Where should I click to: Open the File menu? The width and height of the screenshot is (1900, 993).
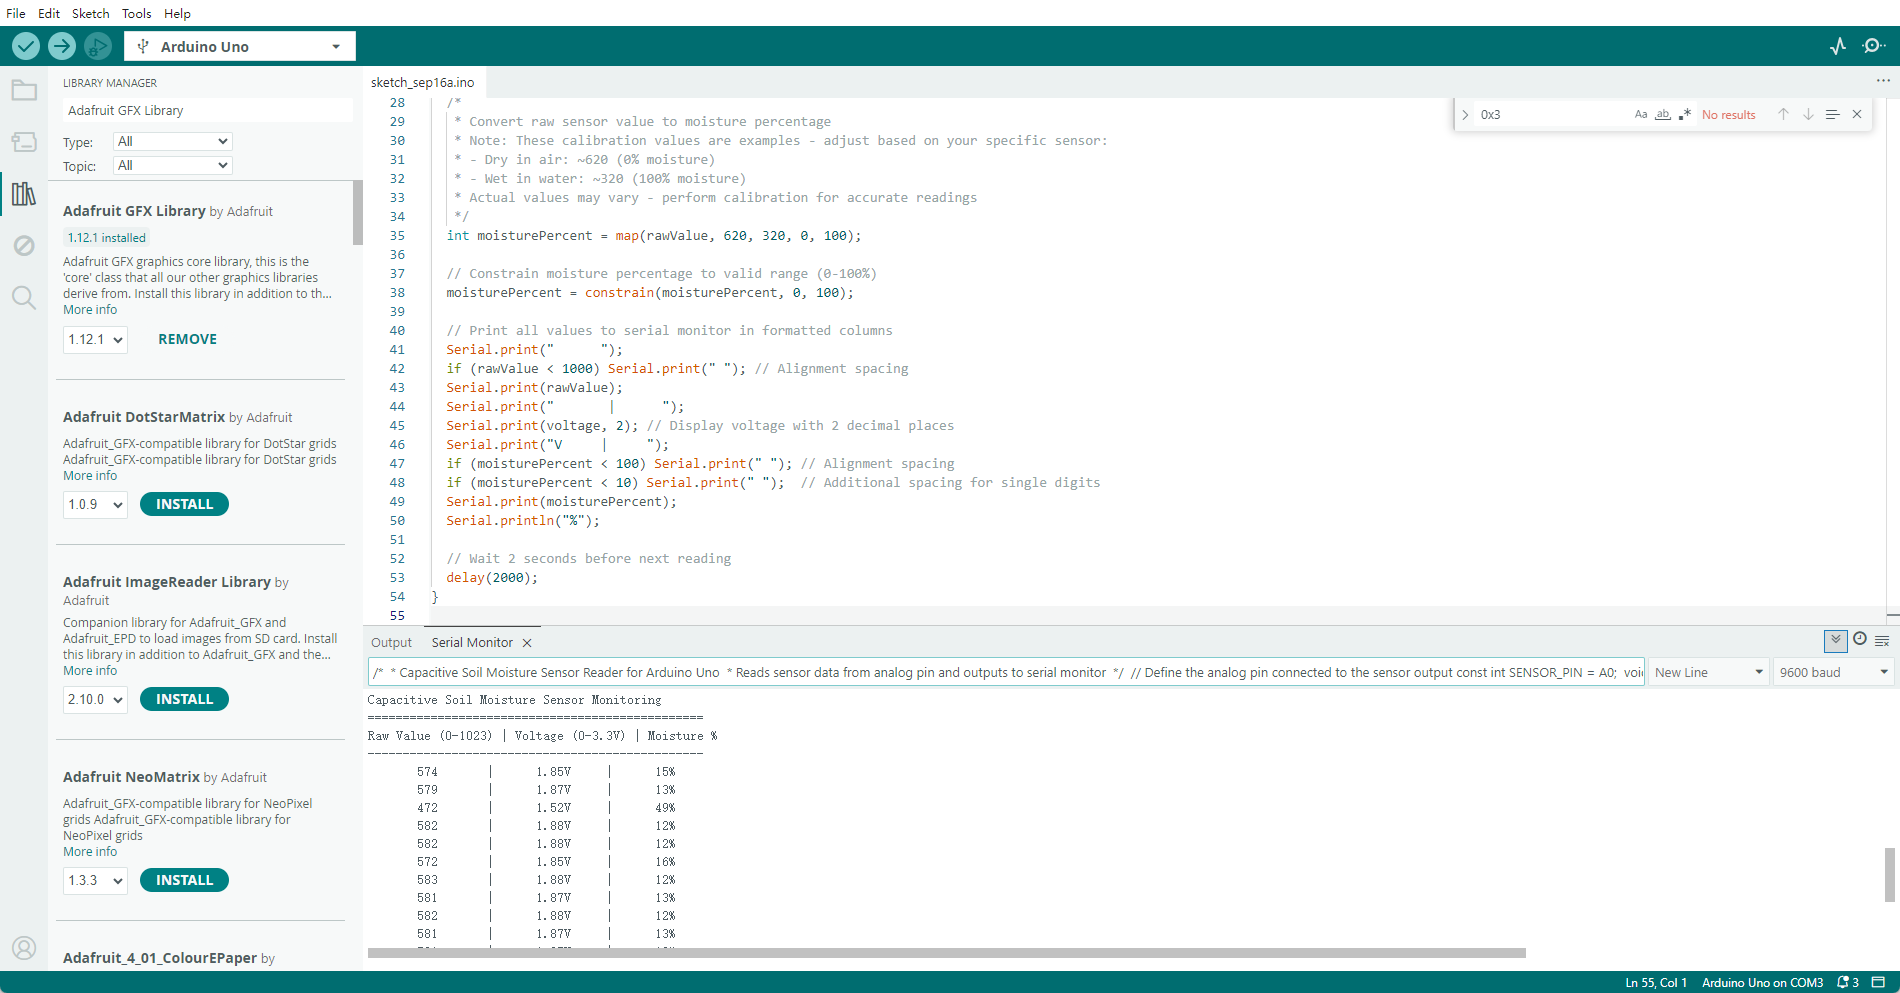coord(16,13)
